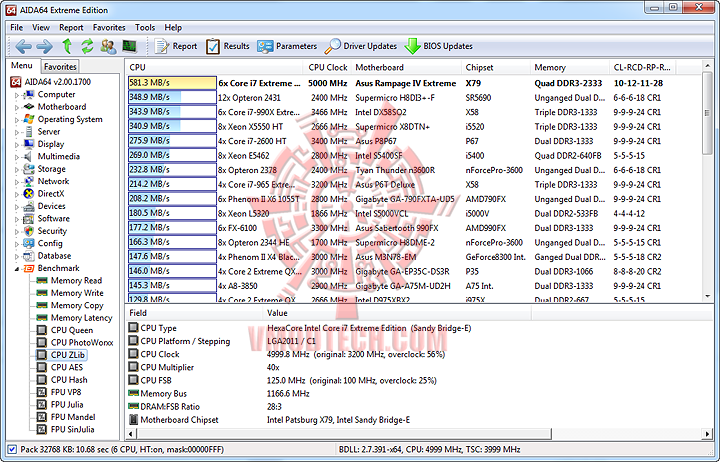Image resolution: width=720 pixels, height=462 pixels.
Task: Expand the Display tree node
Action: (17, 144)
